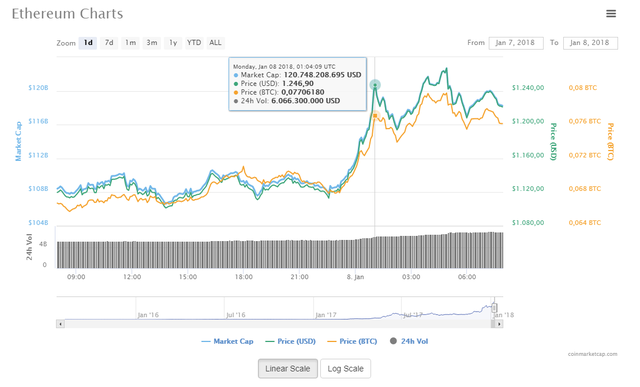Click the $104B market cap axis label
Viewport: 640px width, 387px height.
[38, 222]
